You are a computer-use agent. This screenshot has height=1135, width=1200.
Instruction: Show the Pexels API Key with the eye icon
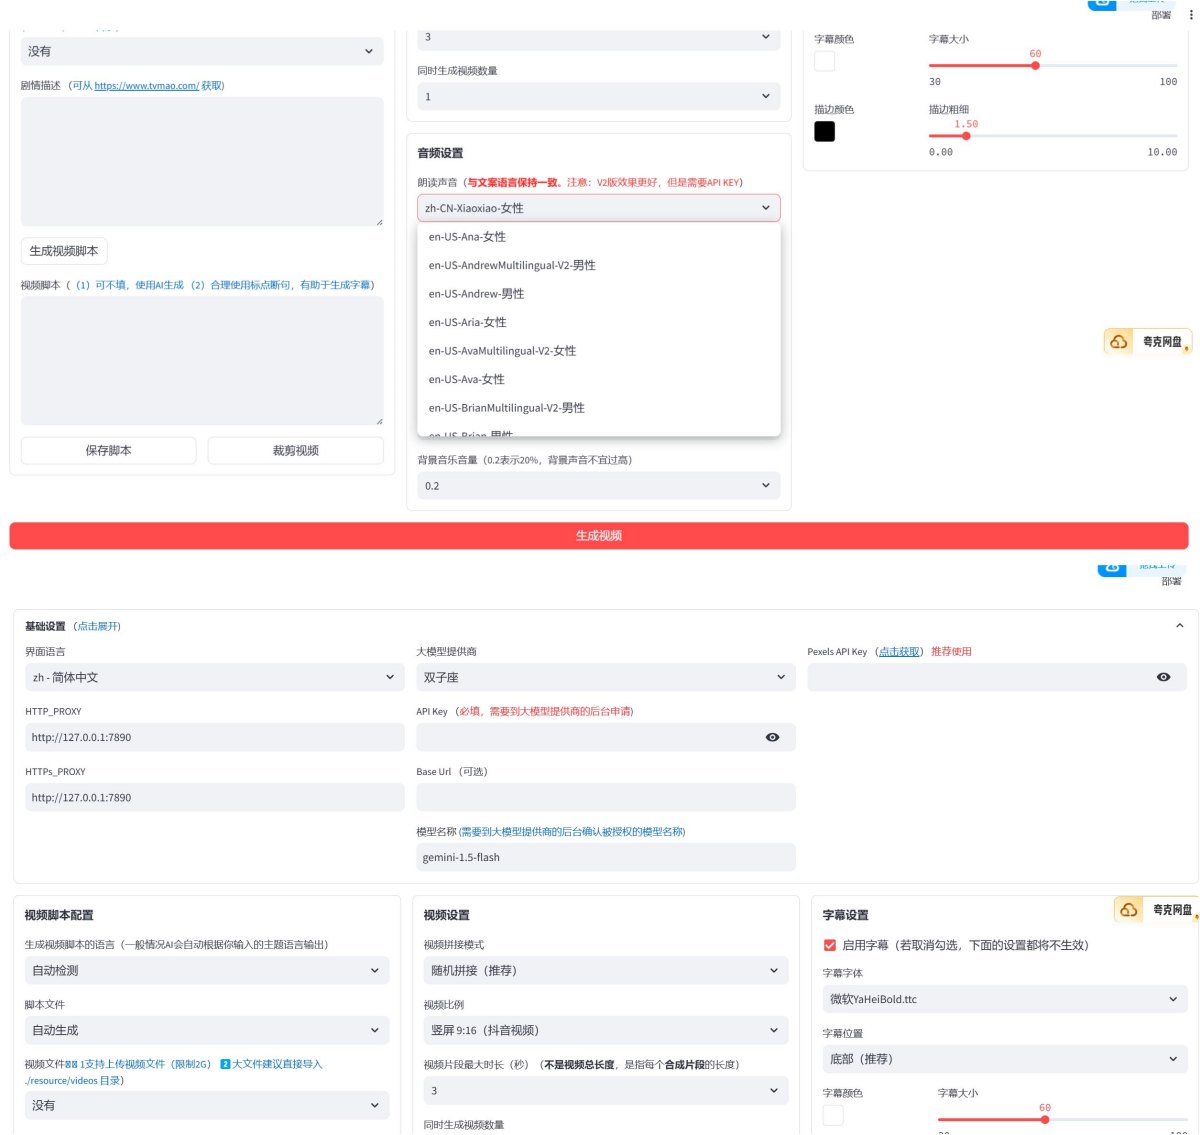point(1163,677)
